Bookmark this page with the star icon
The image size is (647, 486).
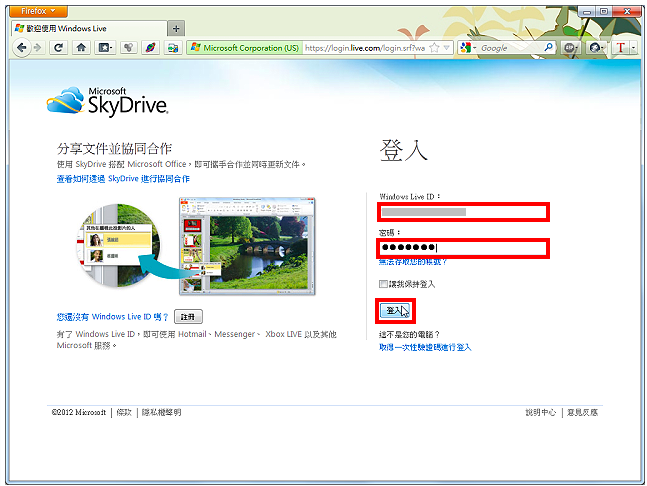(434, 48)
